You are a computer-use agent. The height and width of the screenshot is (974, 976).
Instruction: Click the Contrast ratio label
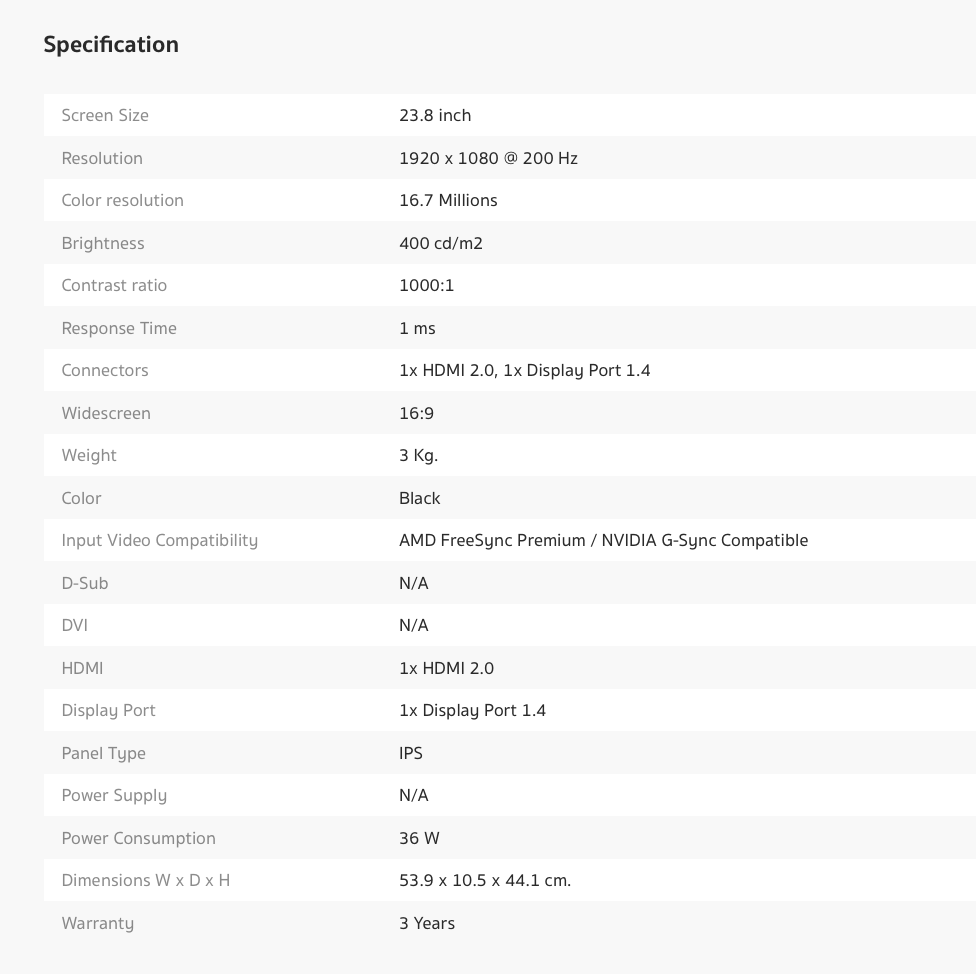click(114, 285)
